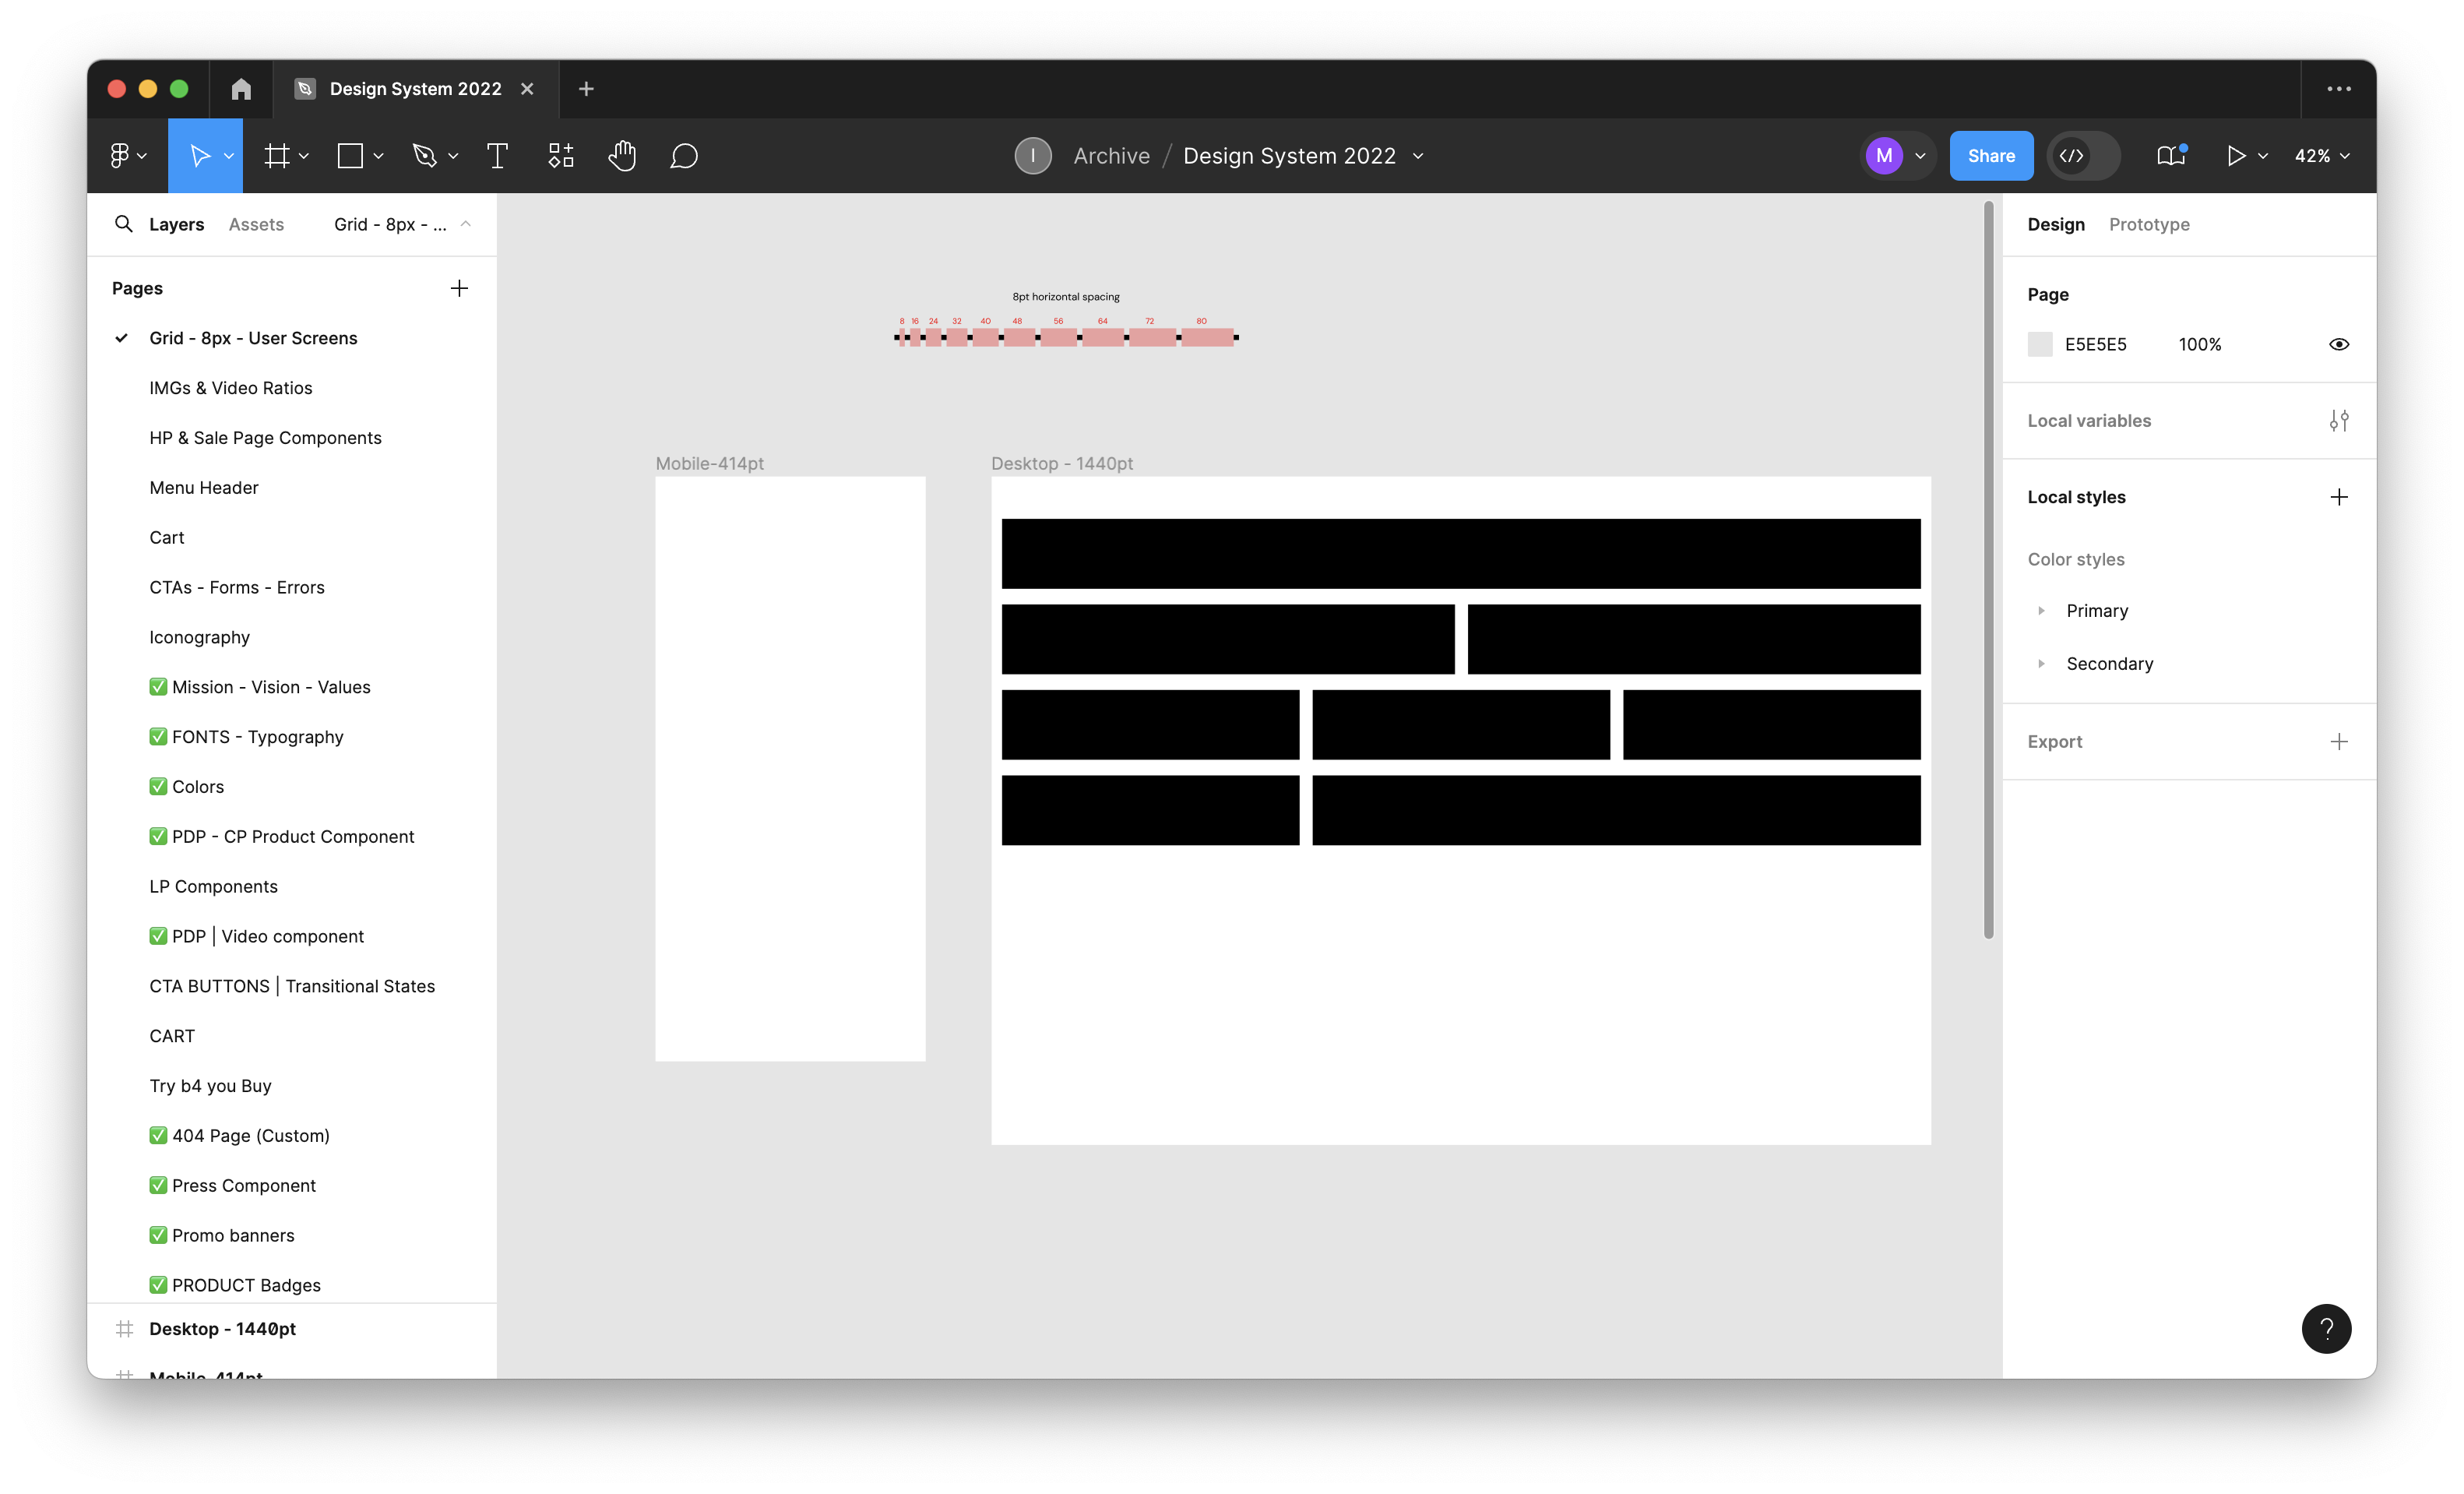Select the Design System 2022 file tab

[415, 89]
